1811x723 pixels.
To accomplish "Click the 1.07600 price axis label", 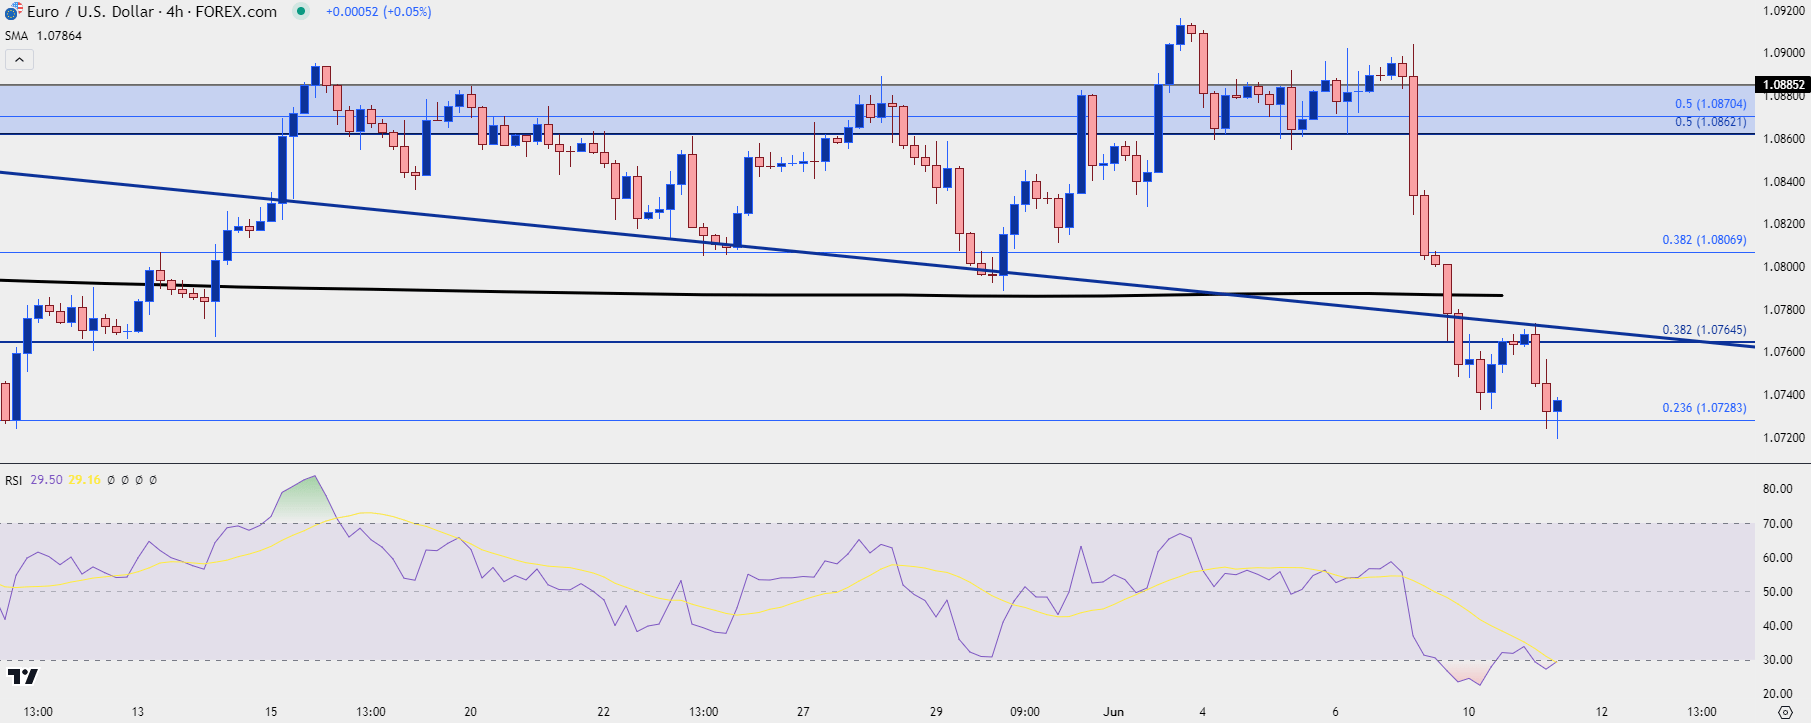I will [1784, 352].
